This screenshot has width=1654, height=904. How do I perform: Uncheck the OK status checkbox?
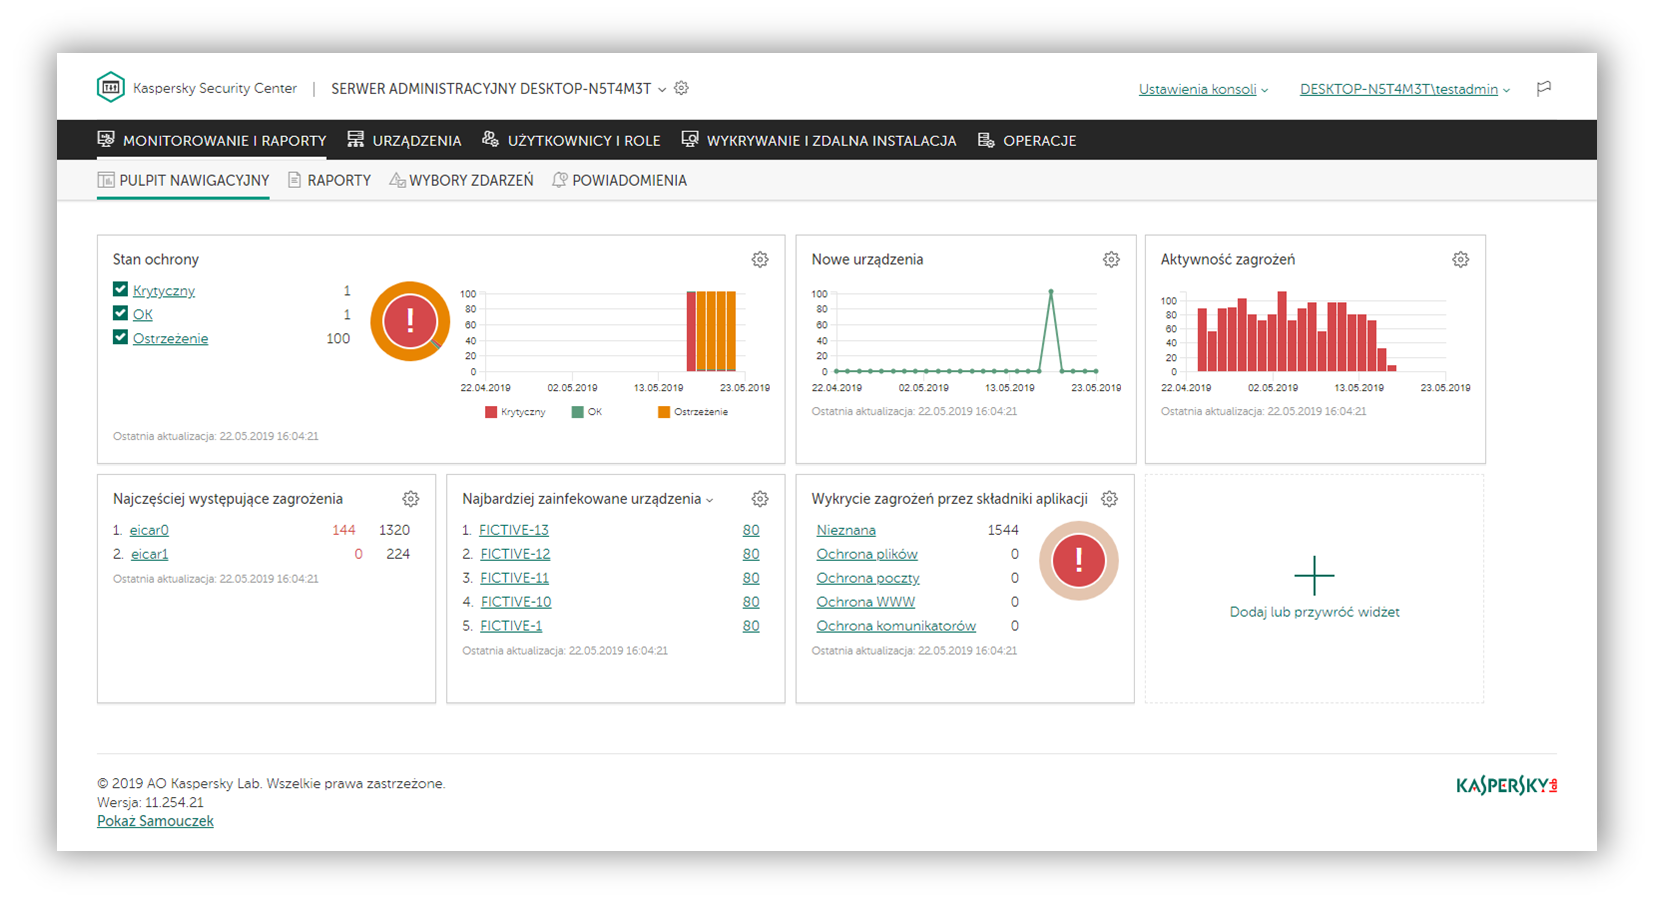(x=120, y=313)
